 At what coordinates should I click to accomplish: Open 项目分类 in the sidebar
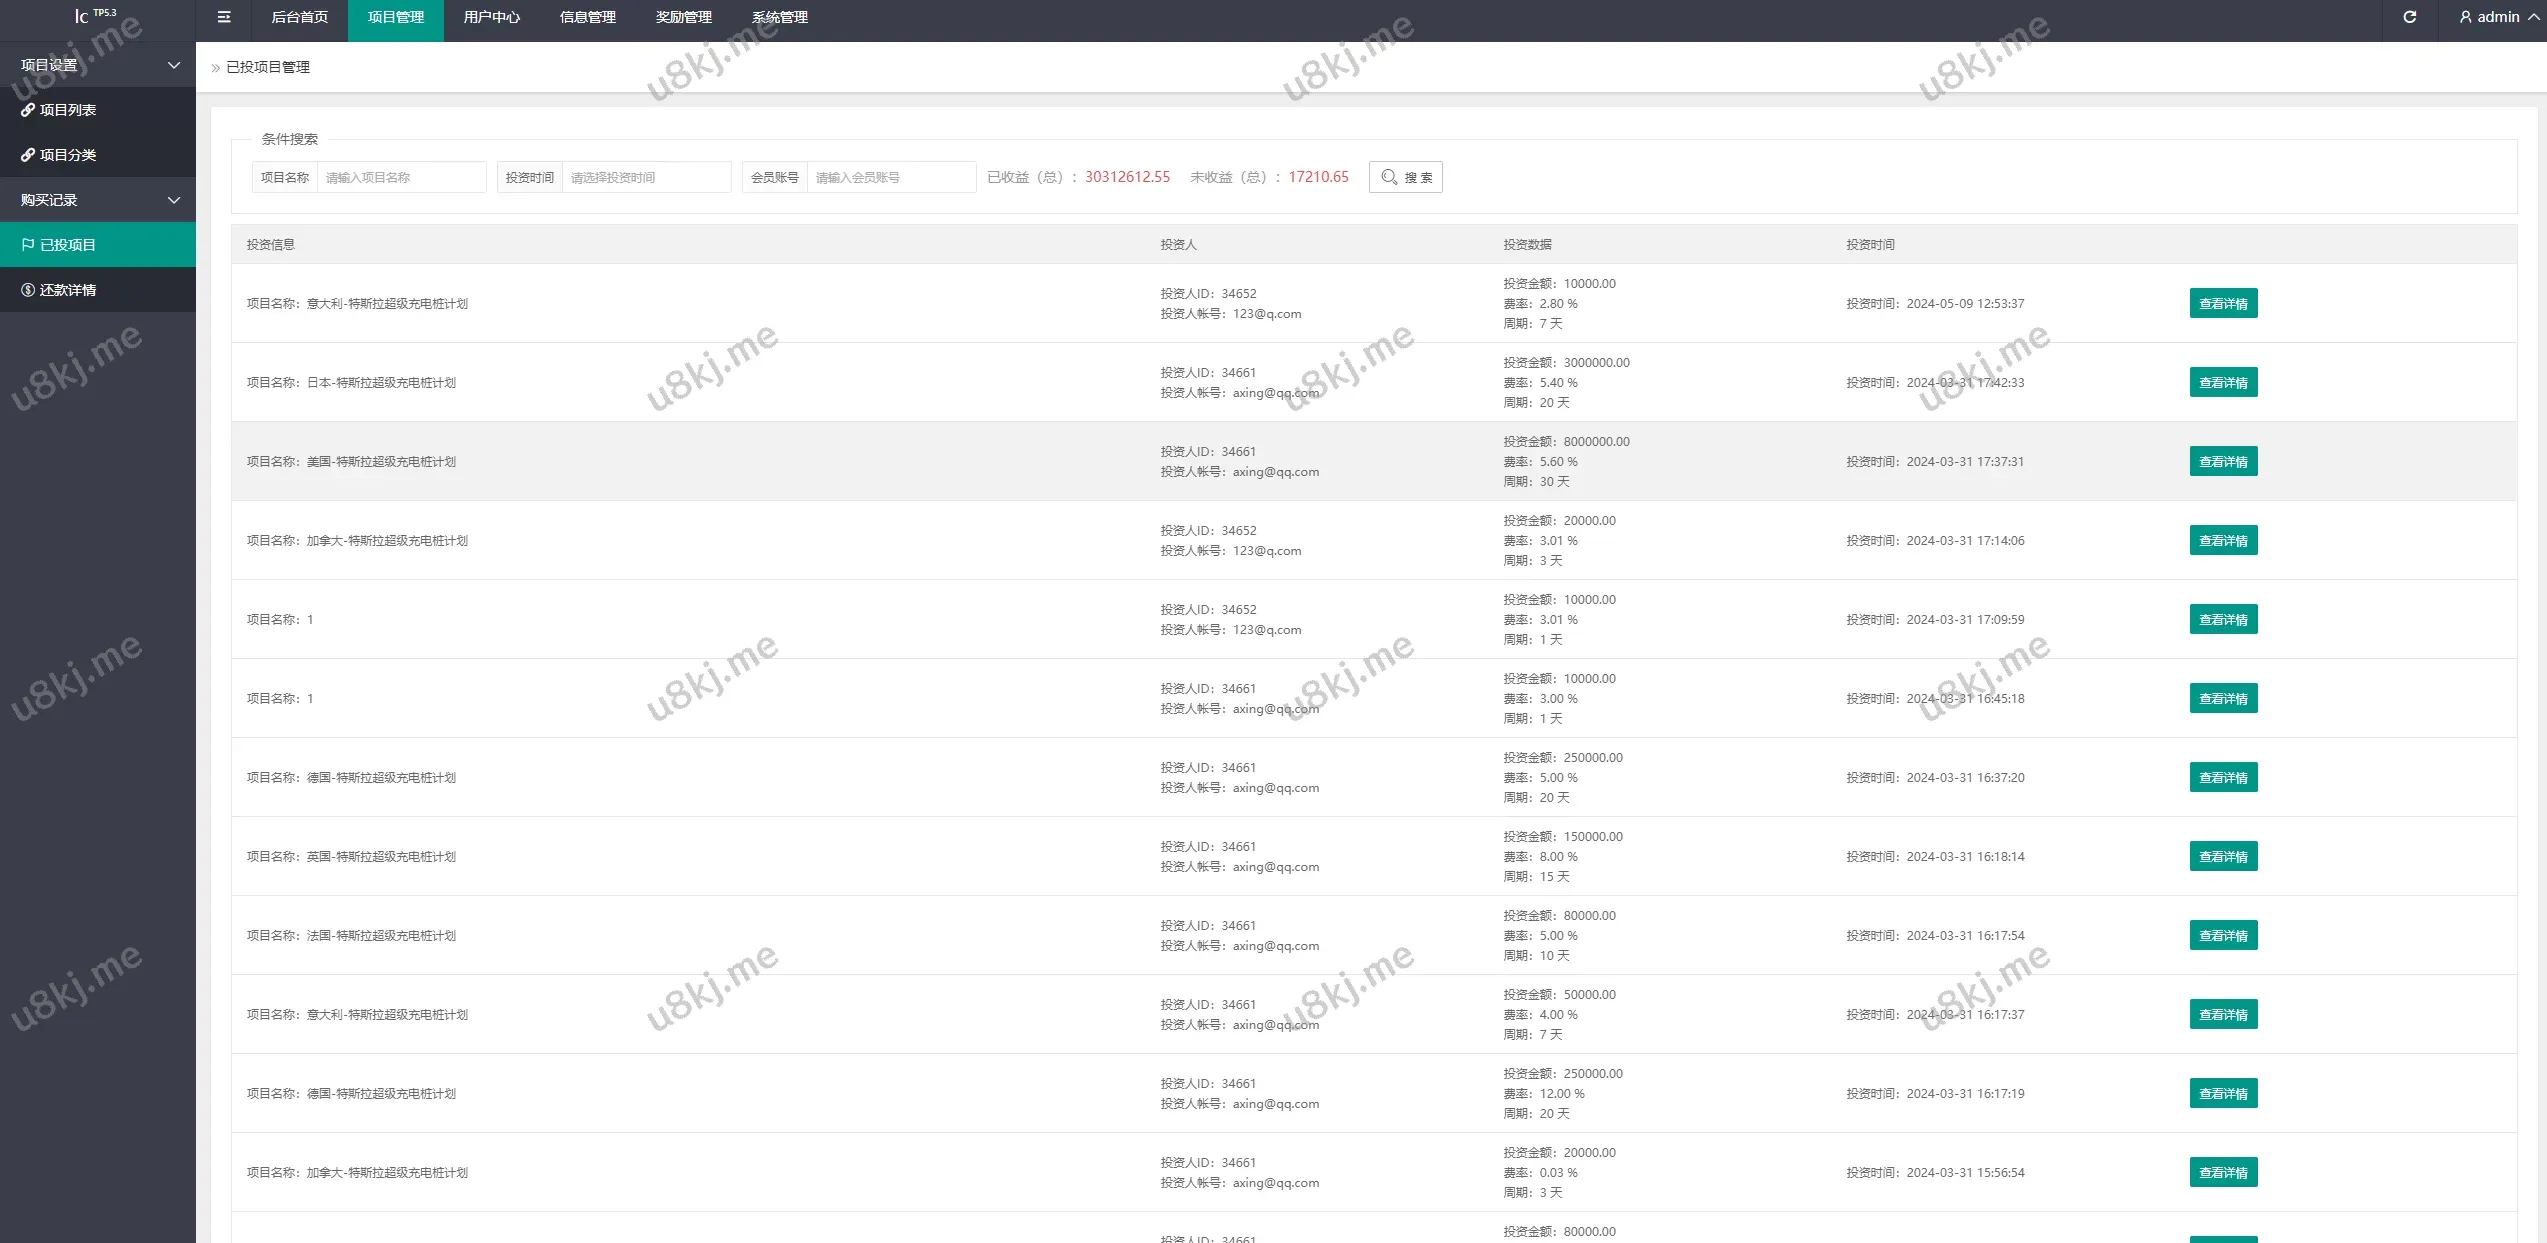[x=67, y=155]
